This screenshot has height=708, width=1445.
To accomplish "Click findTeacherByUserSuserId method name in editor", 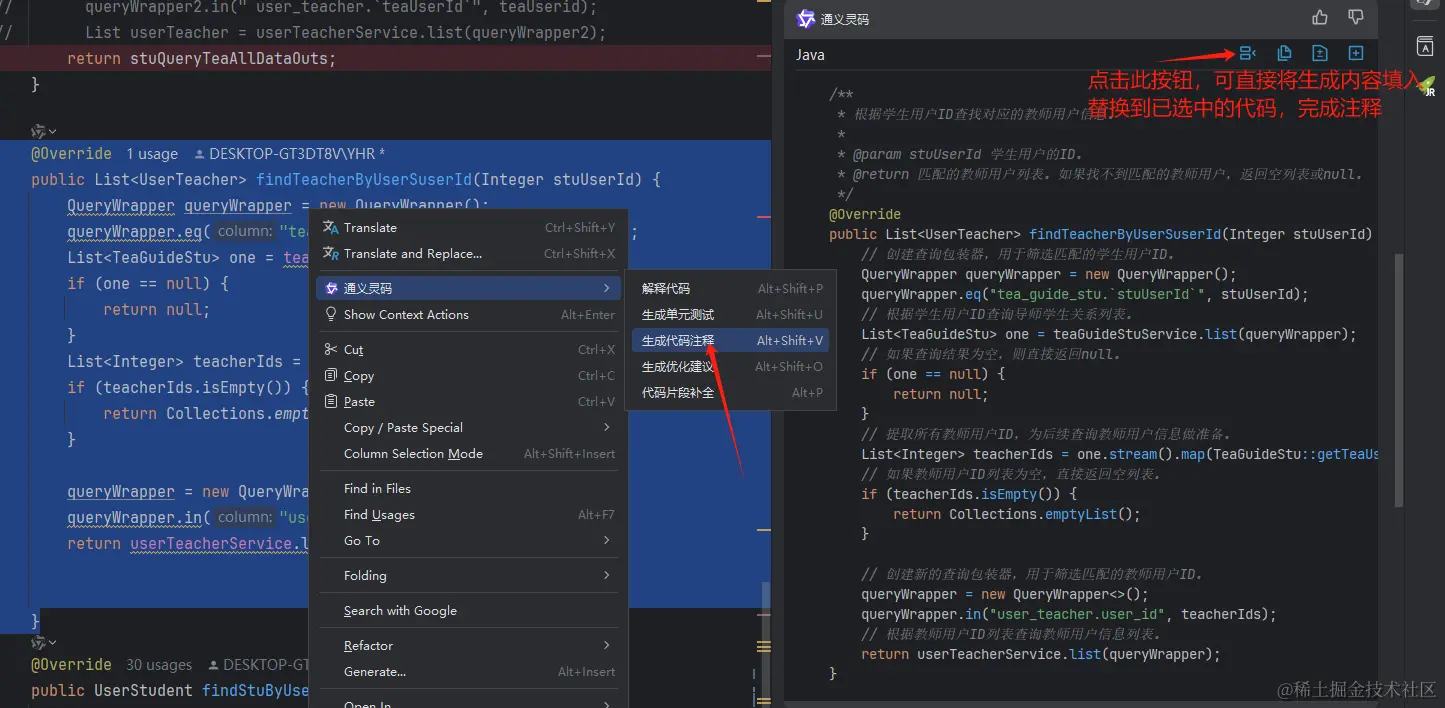I will (x=363, y=180).
